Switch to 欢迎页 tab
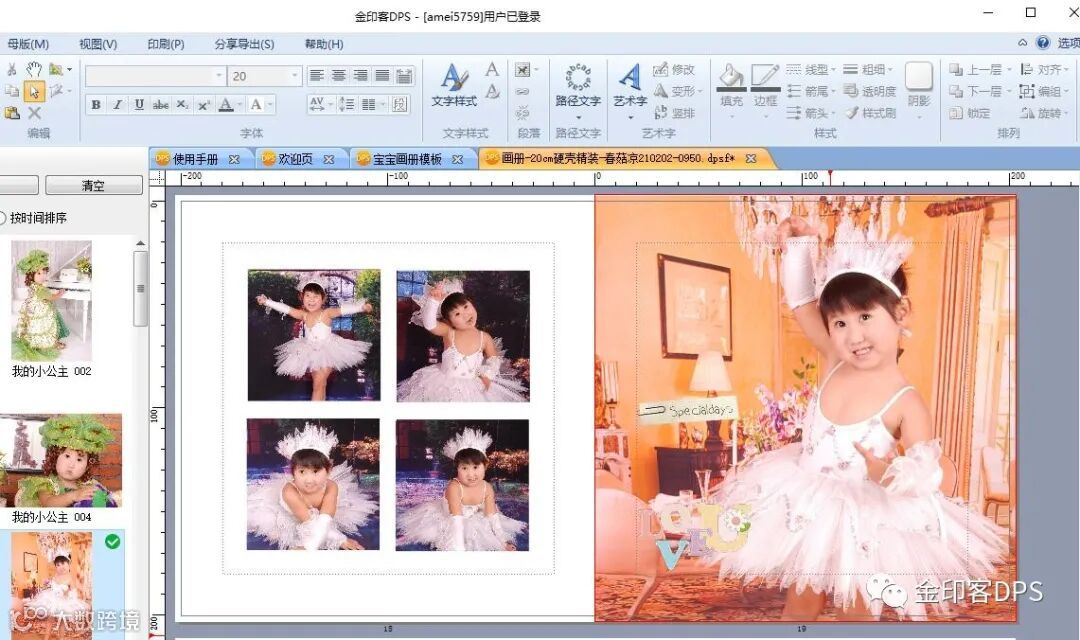The height and width of the screenshot is (640, 1080). coord(295,159)
